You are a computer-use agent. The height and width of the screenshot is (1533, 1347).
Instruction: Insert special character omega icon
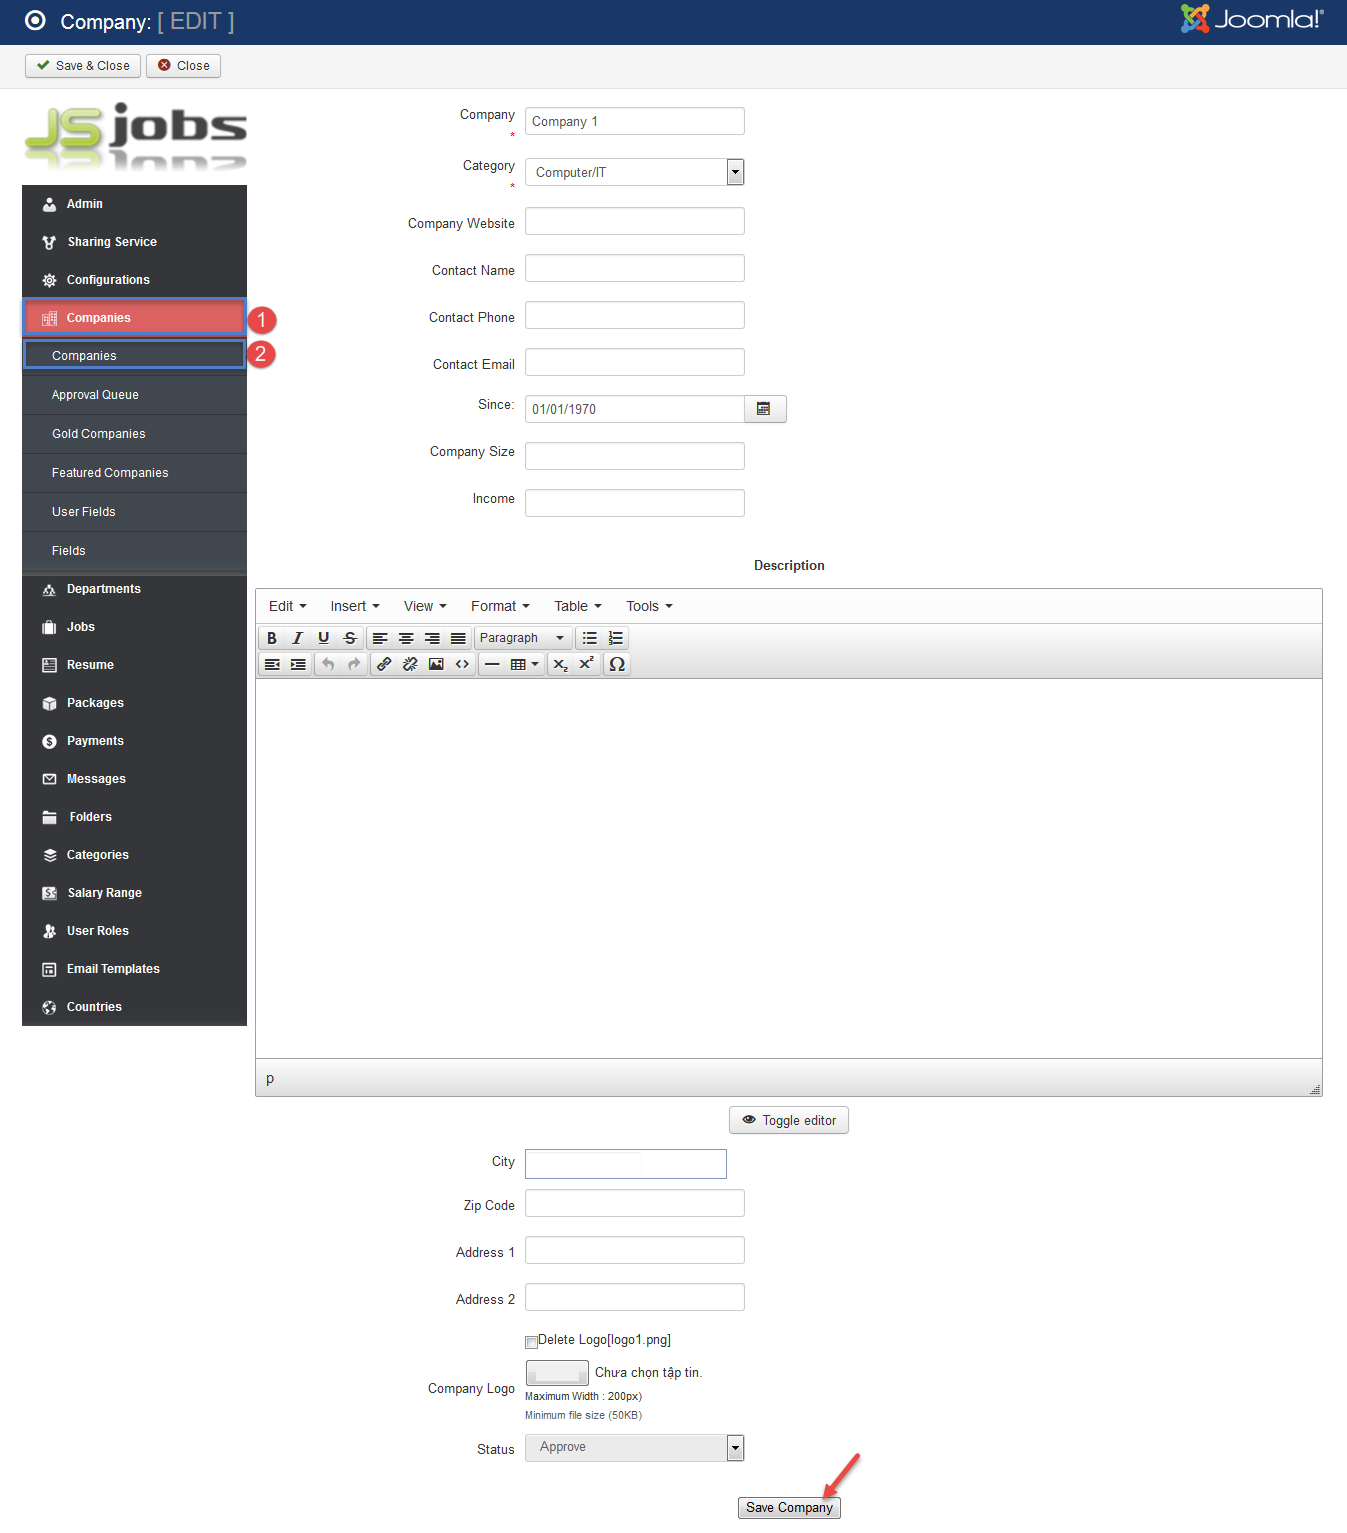(x=617, y=664)
